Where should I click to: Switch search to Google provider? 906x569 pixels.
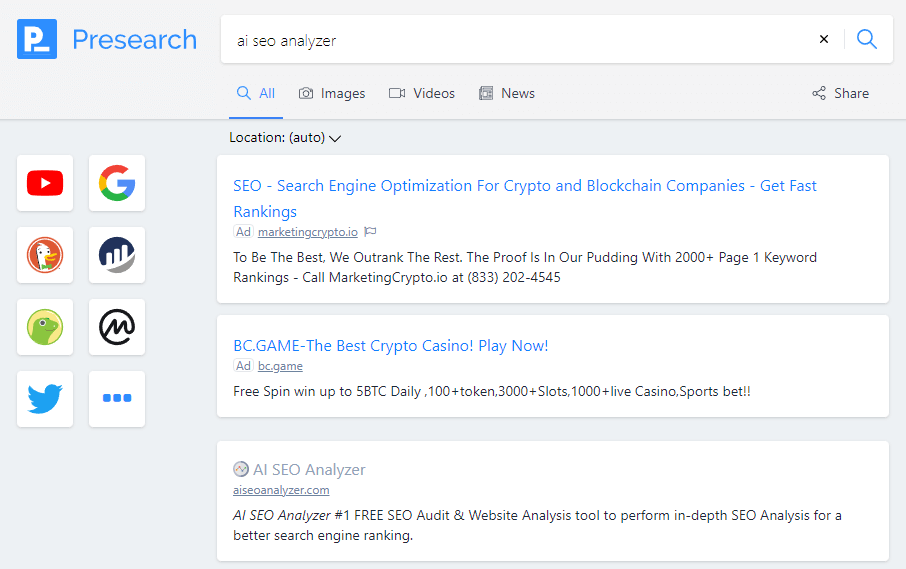(117, 183)
